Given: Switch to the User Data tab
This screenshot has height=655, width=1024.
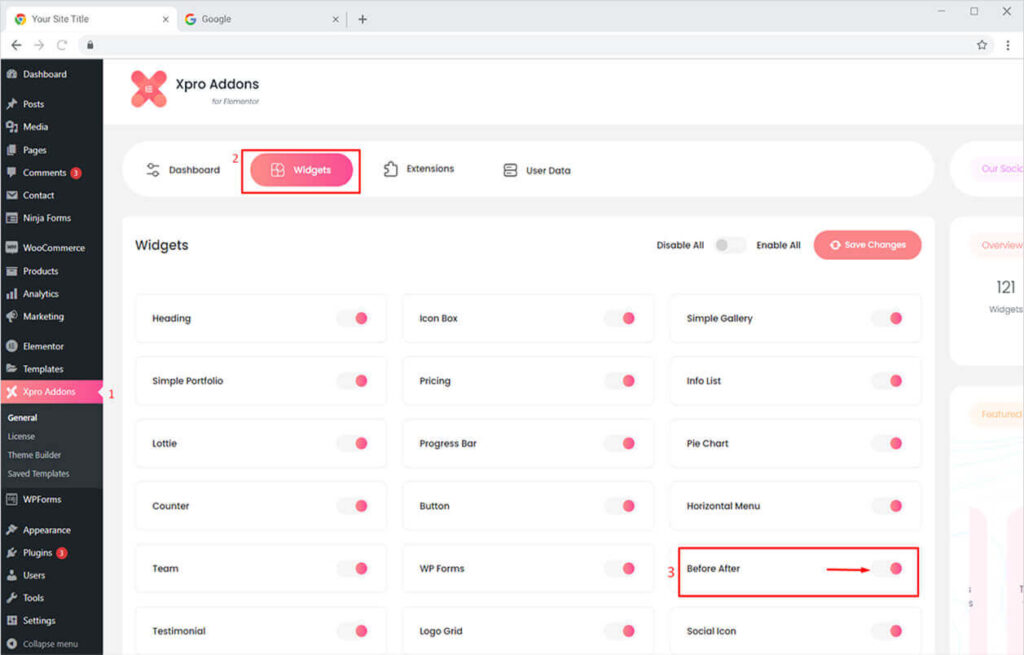Looking at the screenshot, I should point(537,170).
